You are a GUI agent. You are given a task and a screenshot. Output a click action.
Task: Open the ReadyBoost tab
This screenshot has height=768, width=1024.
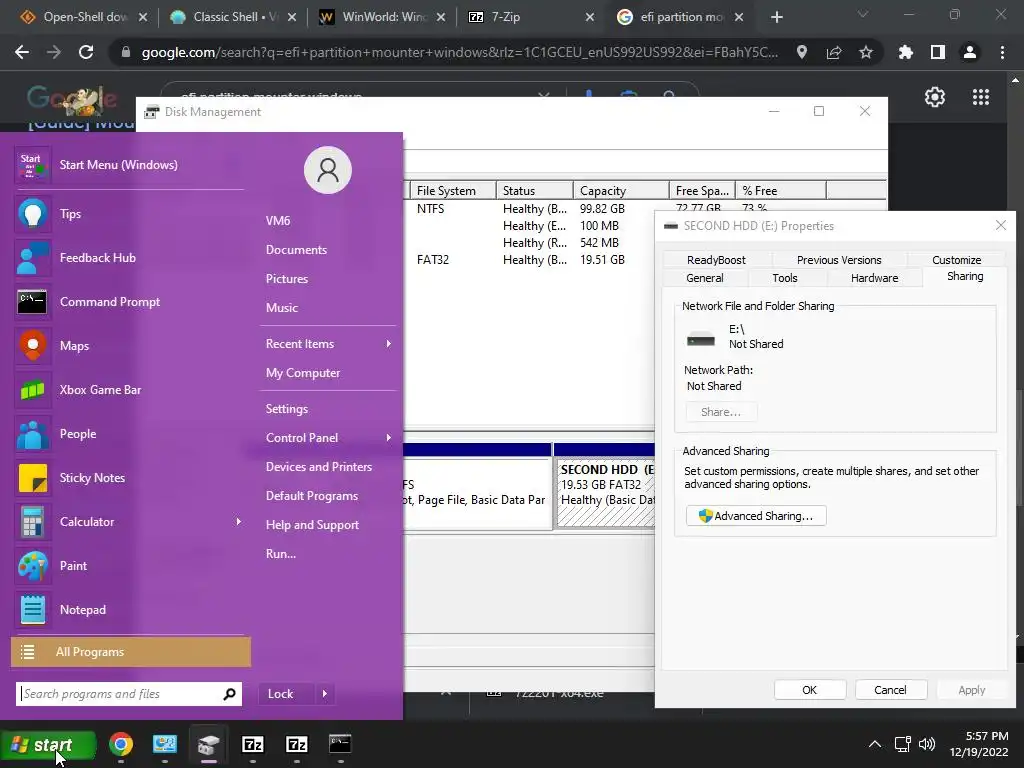pos(716,260)
